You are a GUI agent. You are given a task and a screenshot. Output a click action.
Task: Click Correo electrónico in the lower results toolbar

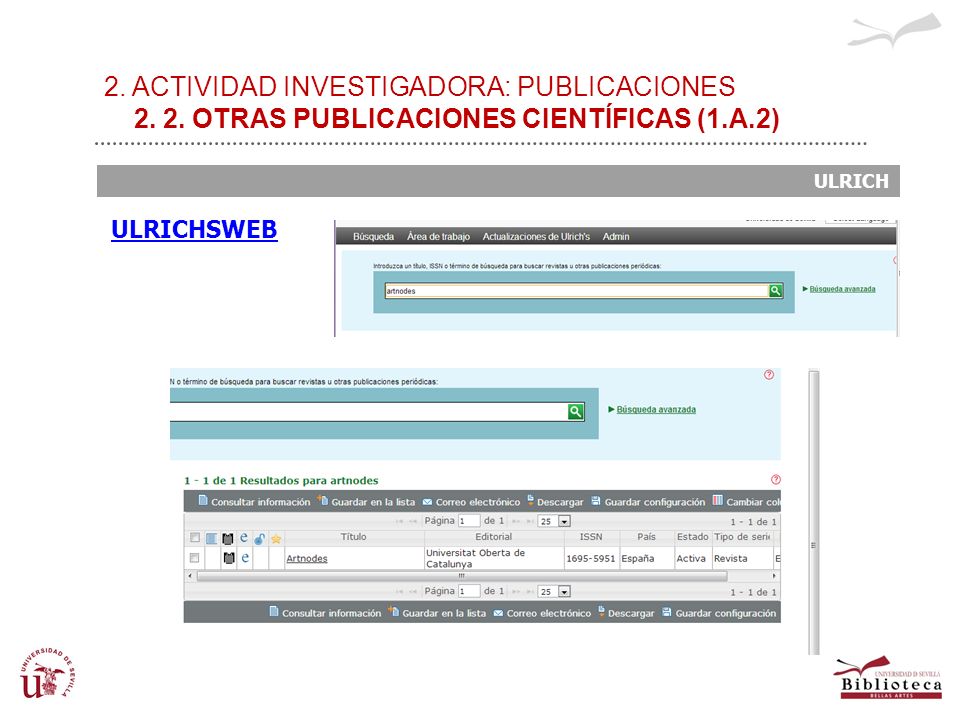click(542, 612)
